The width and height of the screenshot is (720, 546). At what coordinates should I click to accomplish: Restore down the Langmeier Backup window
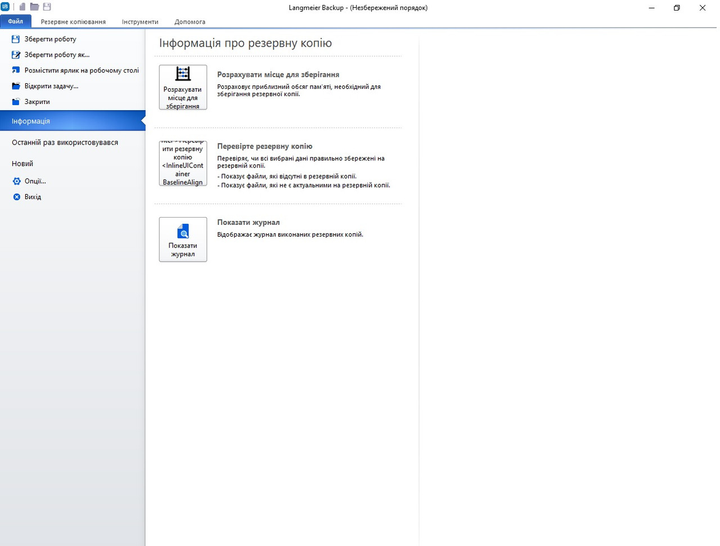[676, 8]
